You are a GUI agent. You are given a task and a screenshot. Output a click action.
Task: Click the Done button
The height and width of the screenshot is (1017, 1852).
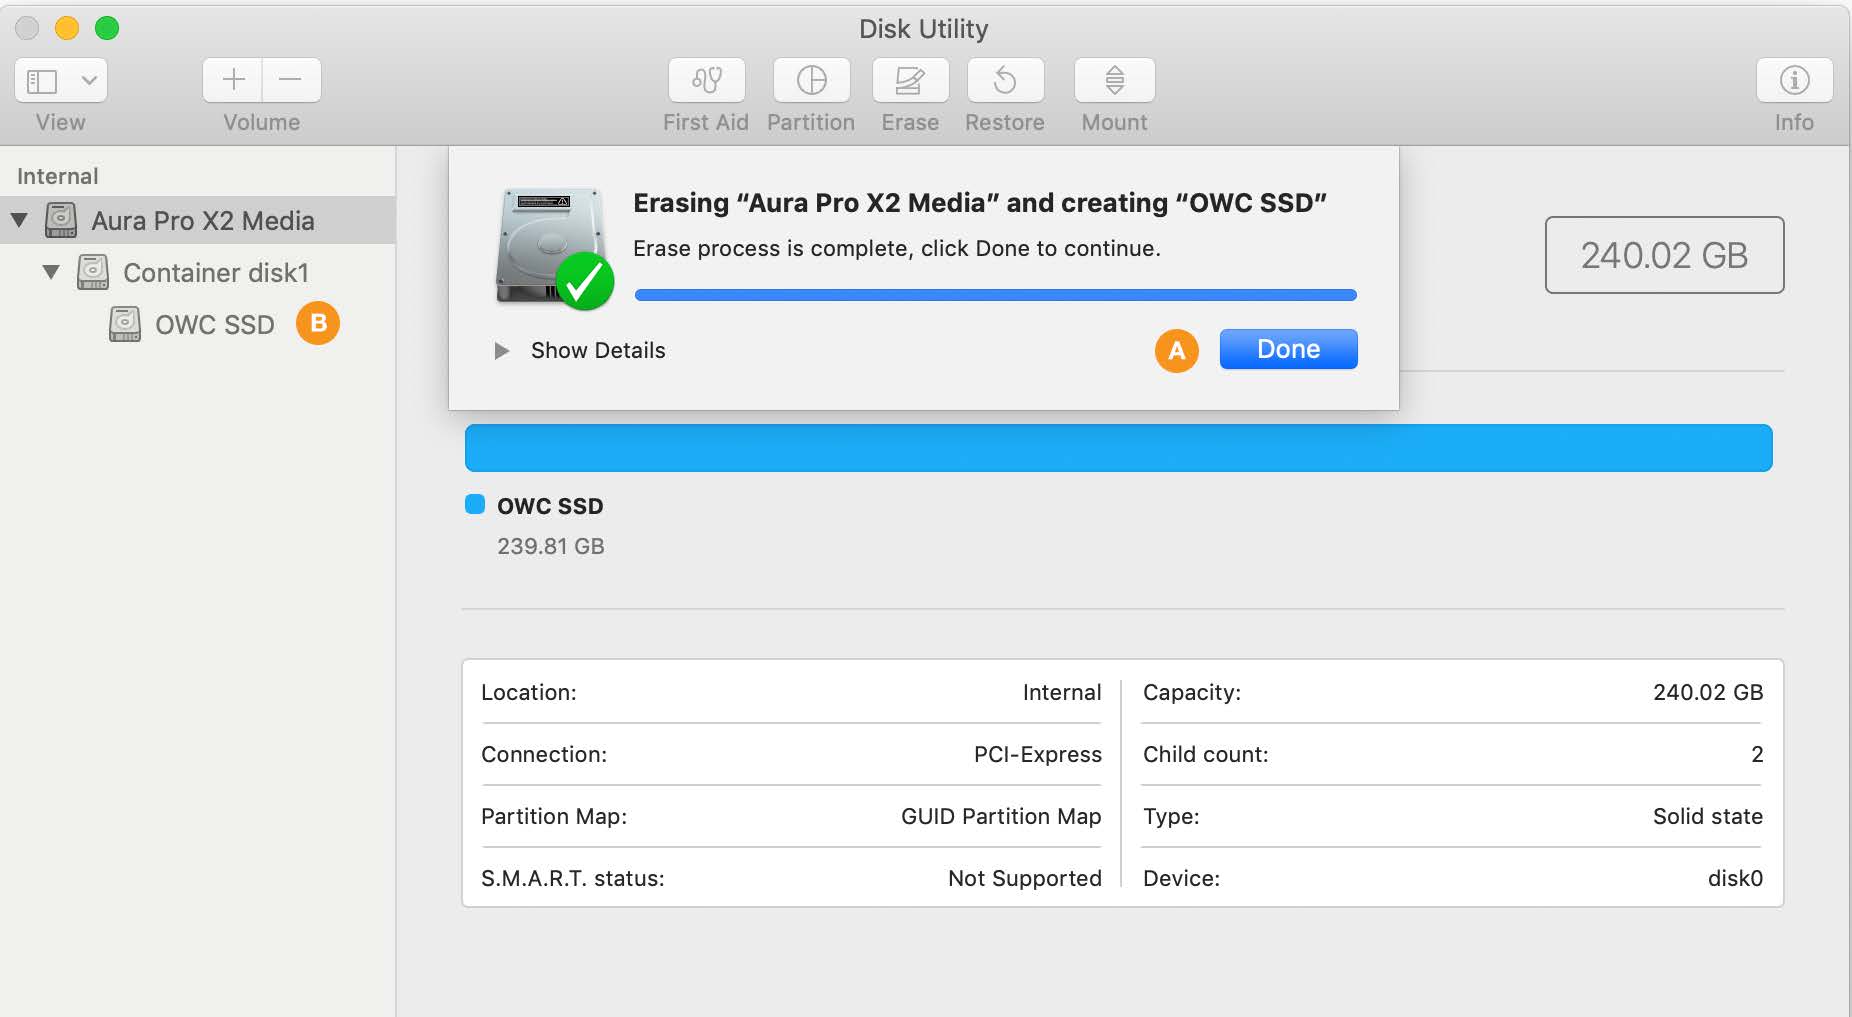(1288, 349)
